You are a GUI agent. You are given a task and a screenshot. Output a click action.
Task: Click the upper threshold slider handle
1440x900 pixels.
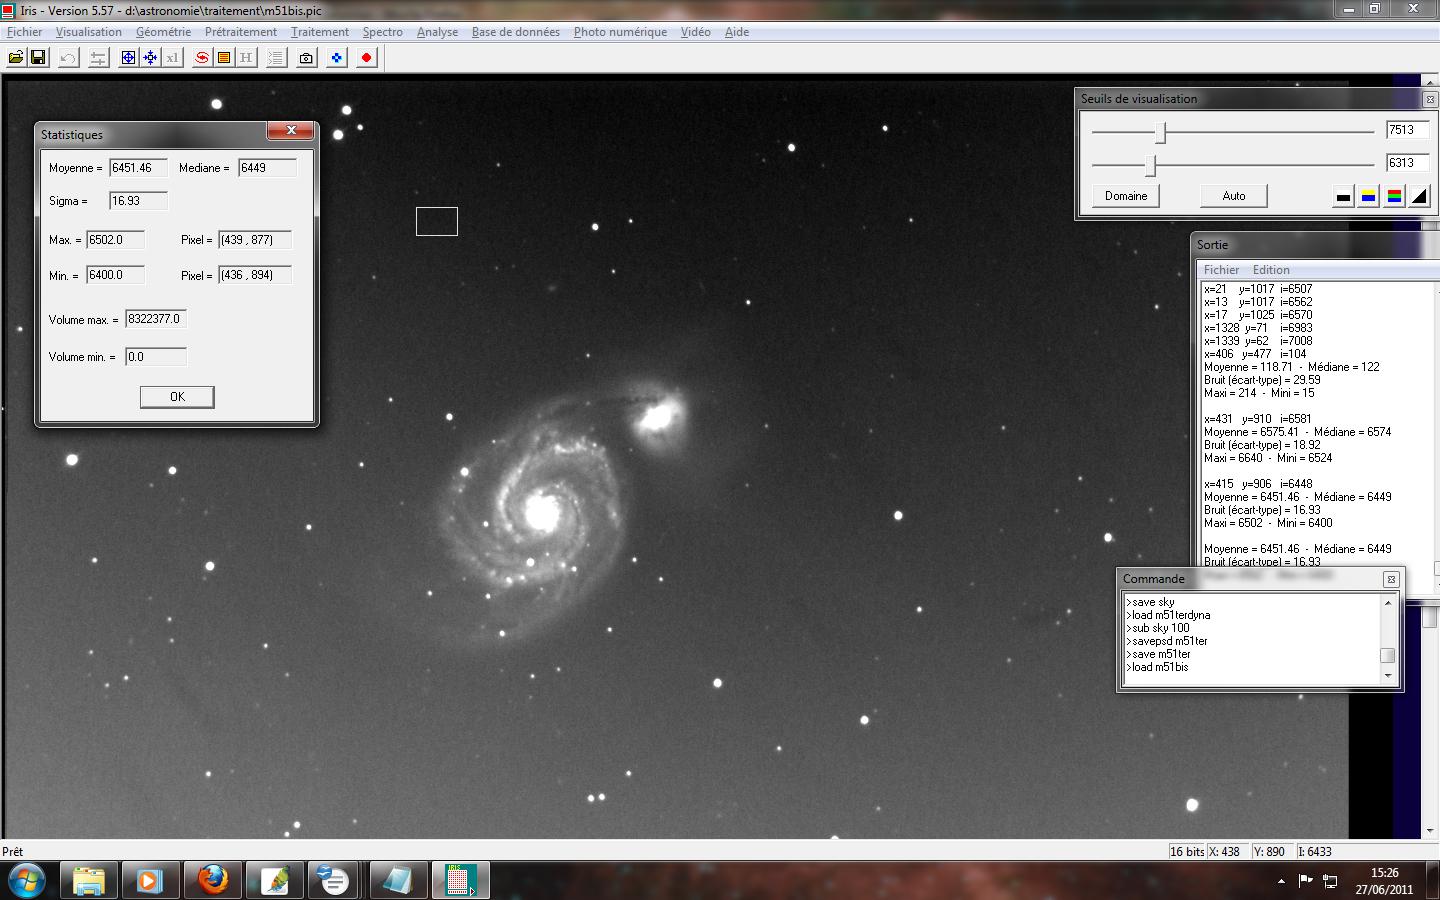pos(1161,132)
